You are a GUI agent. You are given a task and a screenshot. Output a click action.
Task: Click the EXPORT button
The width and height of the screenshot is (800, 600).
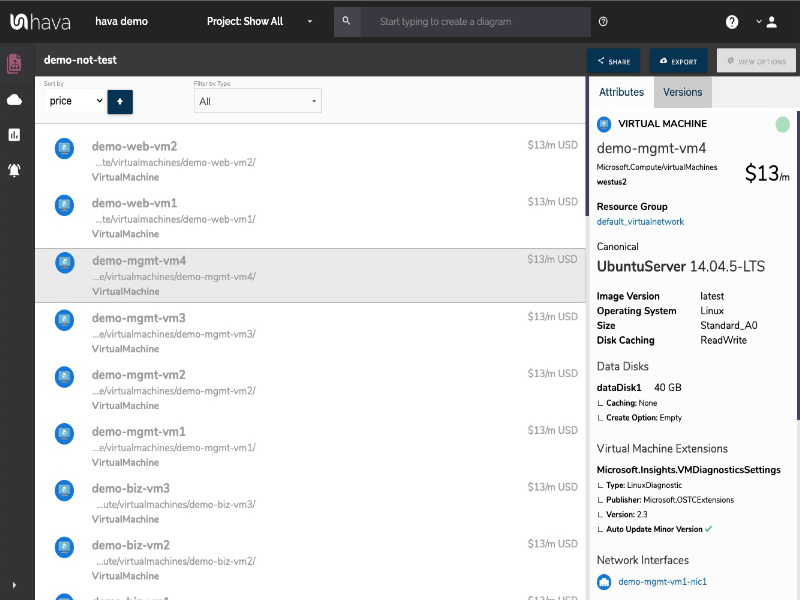pyautogui.click(x=678, y=60)
